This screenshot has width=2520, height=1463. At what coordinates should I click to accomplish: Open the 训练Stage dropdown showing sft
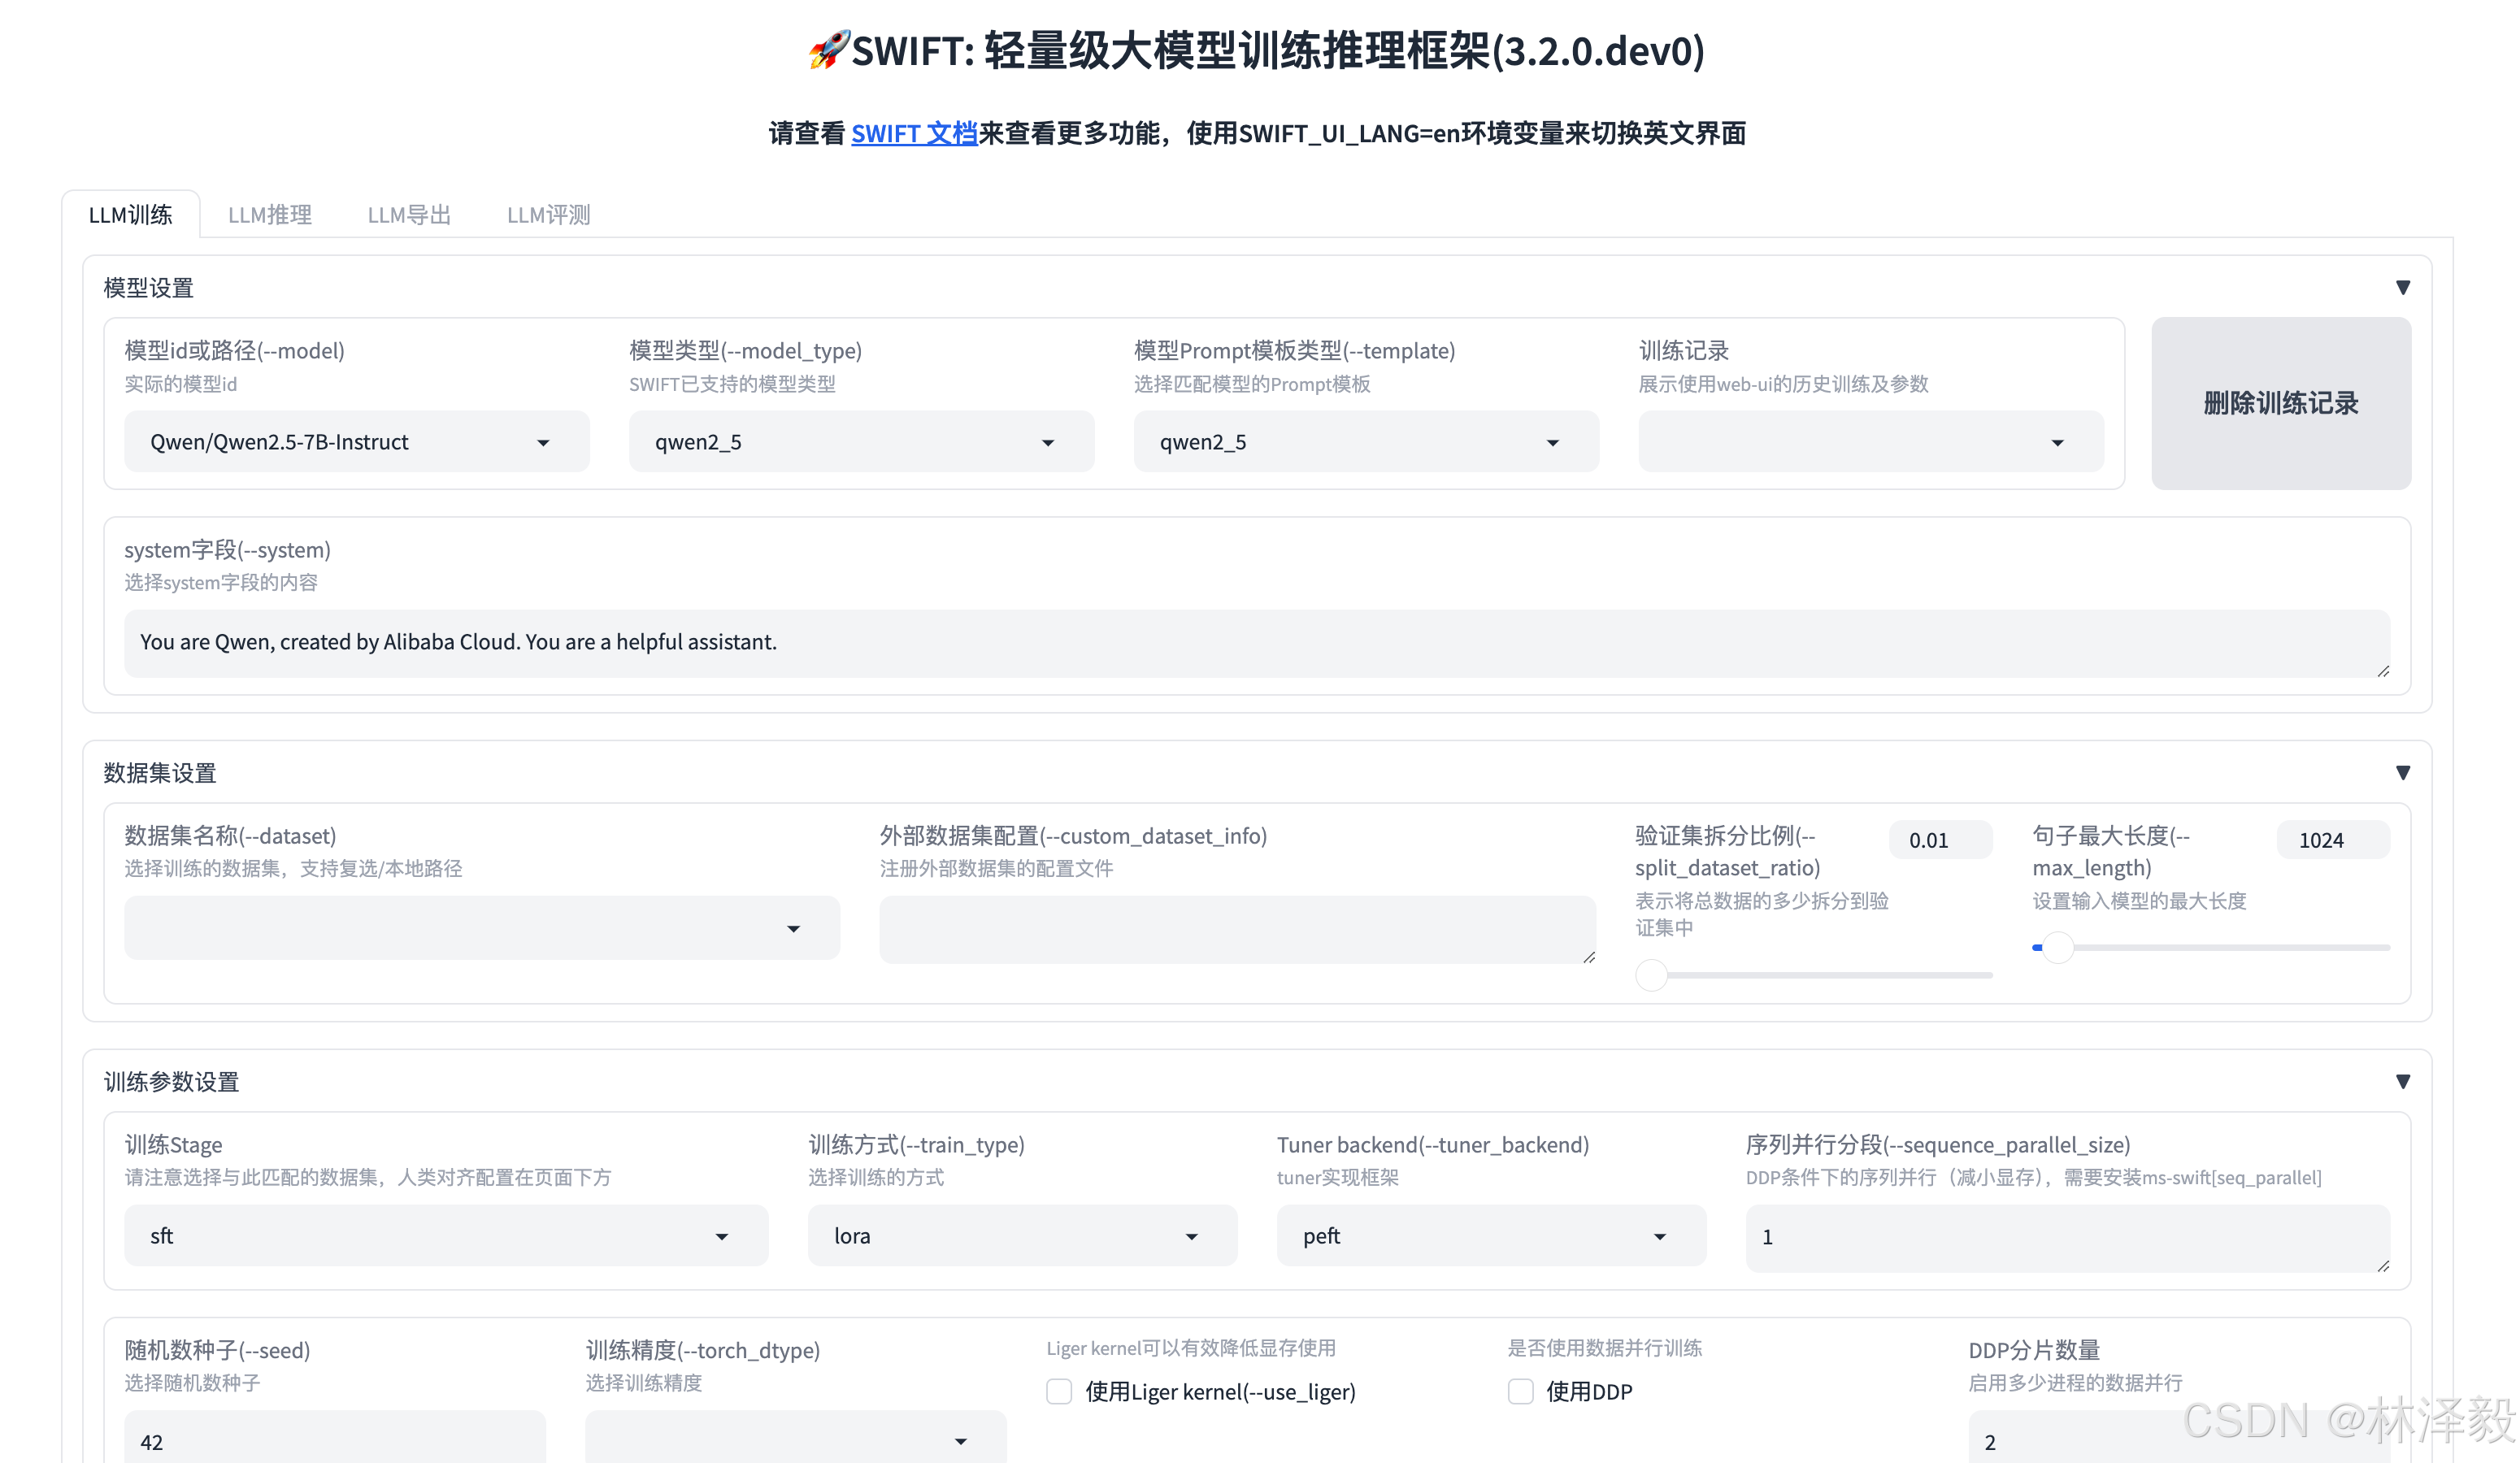(445, 1236)
